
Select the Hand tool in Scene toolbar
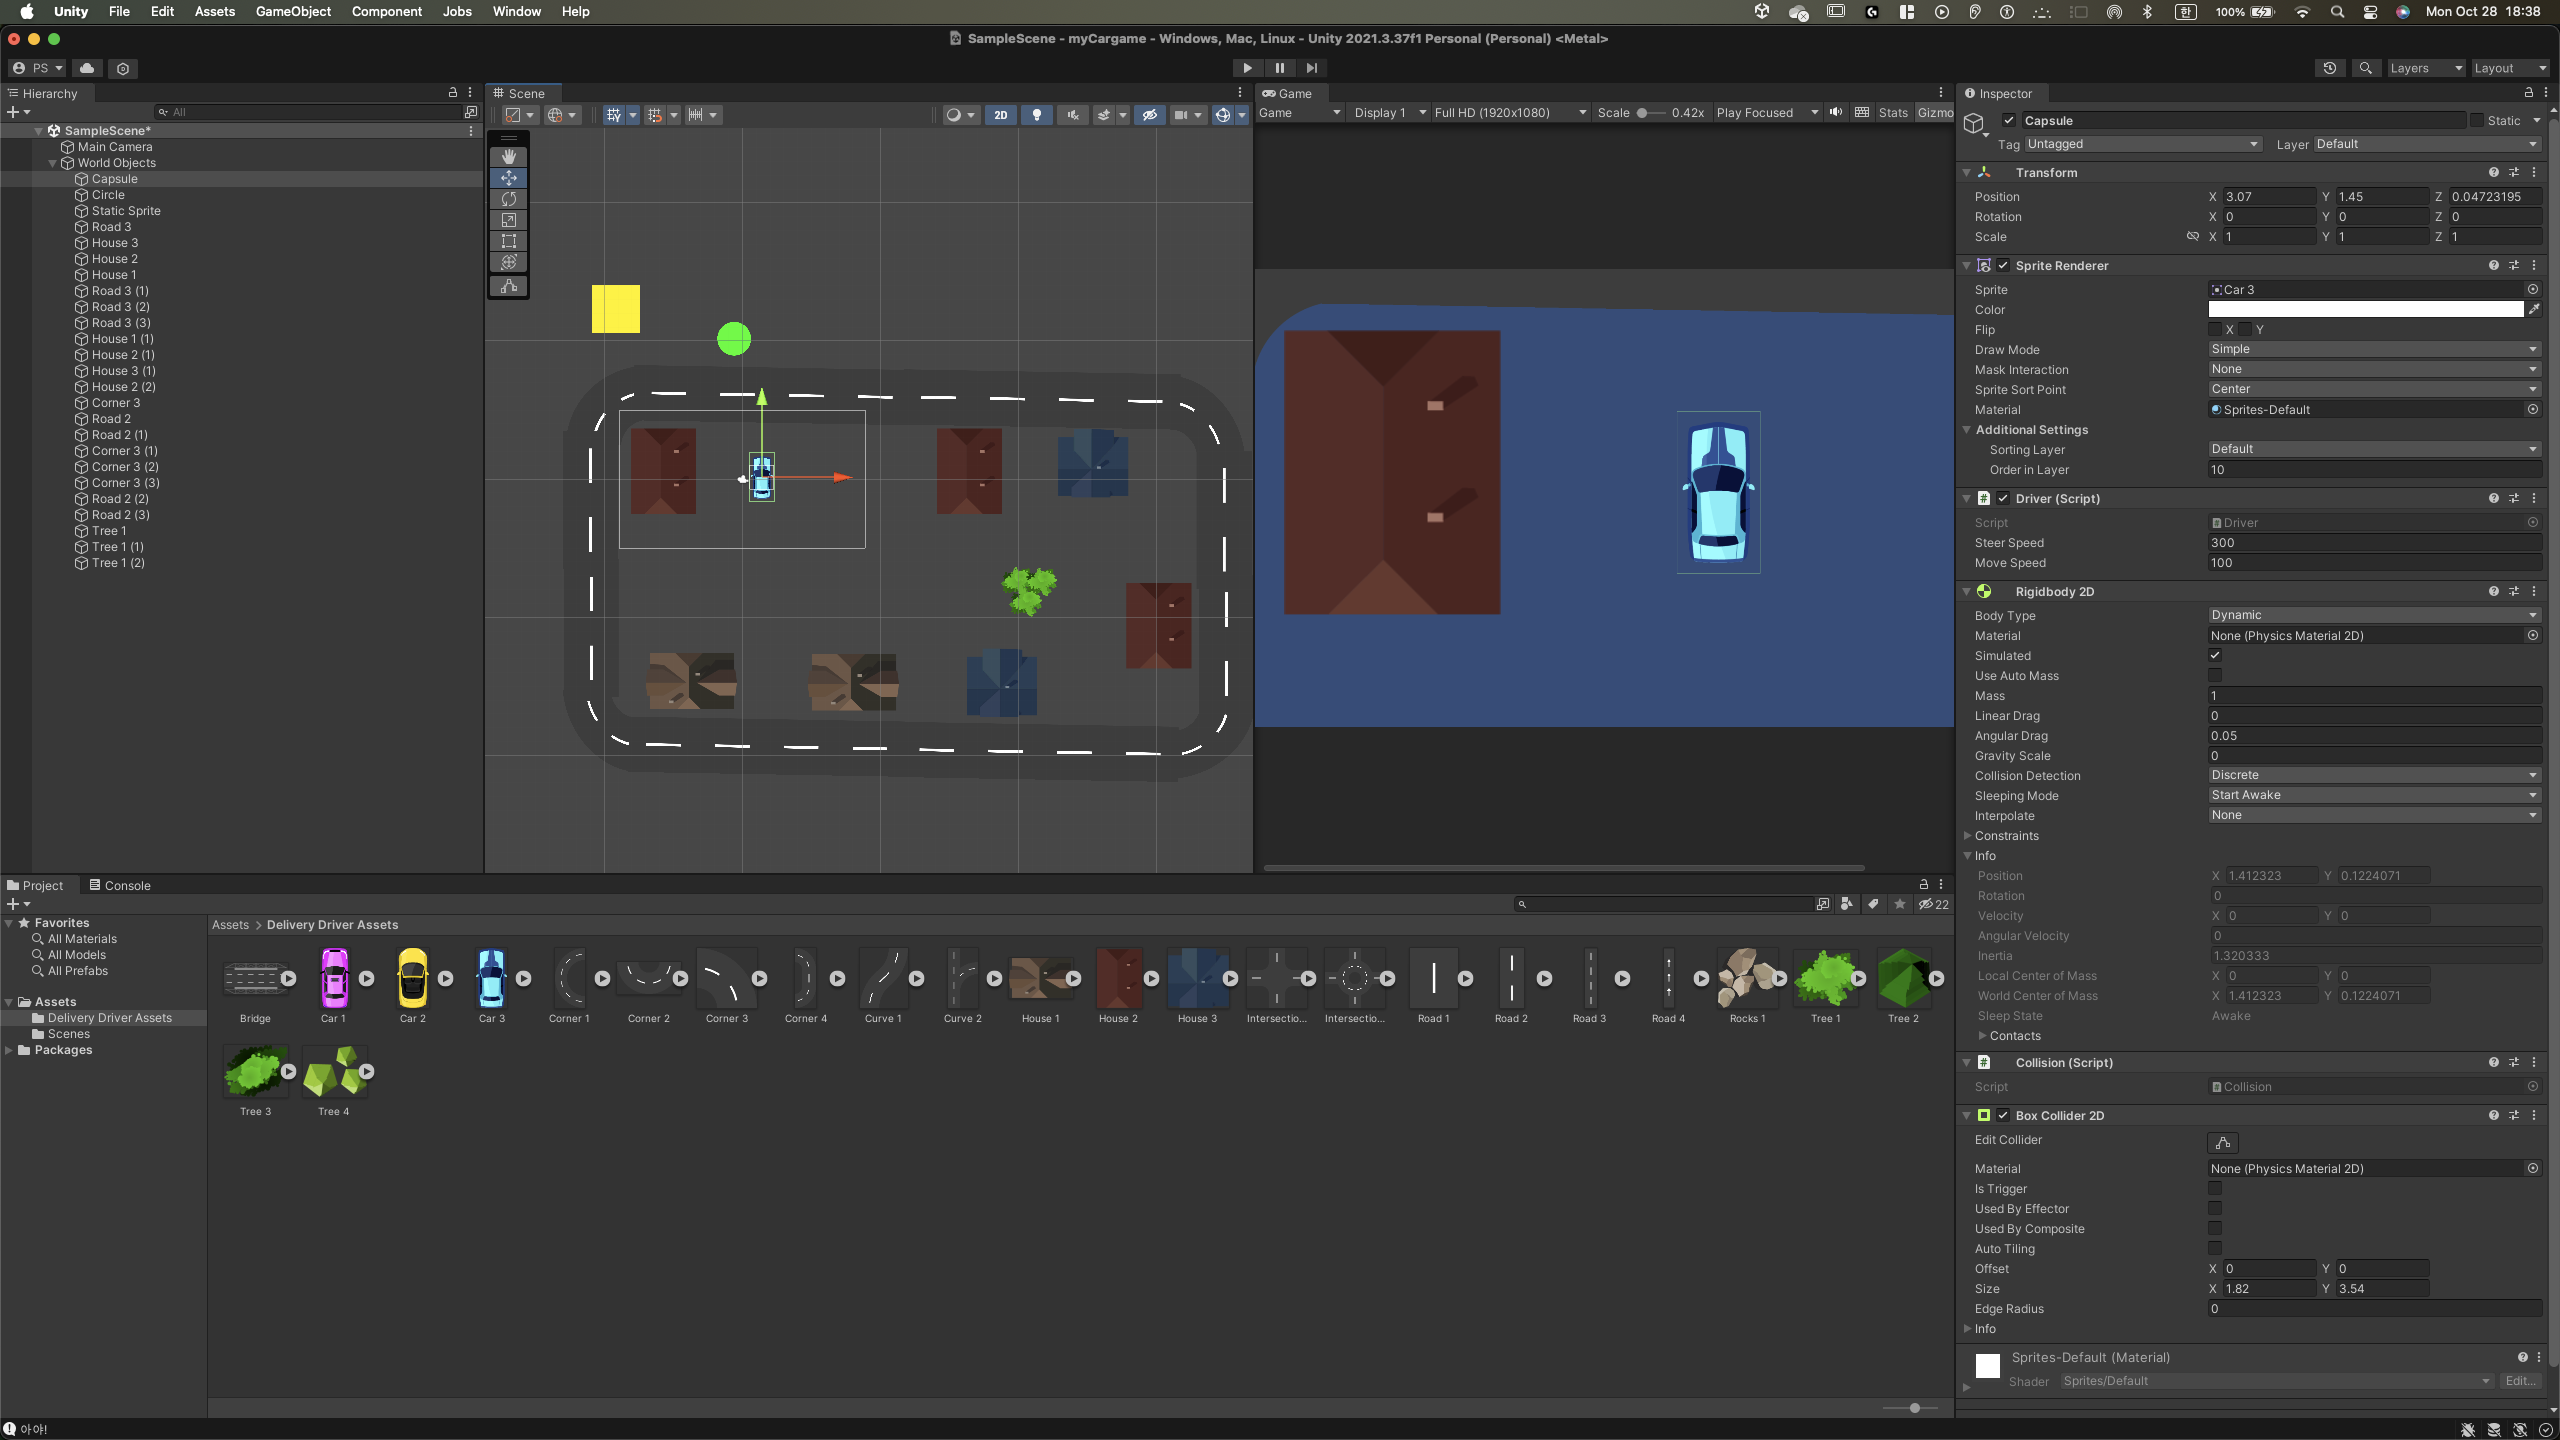(x=509, y=157)
